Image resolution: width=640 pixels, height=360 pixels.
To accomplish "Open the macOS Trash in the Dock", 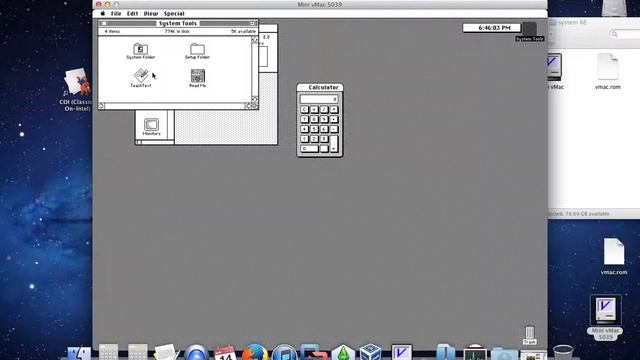I will click(563, 353).
